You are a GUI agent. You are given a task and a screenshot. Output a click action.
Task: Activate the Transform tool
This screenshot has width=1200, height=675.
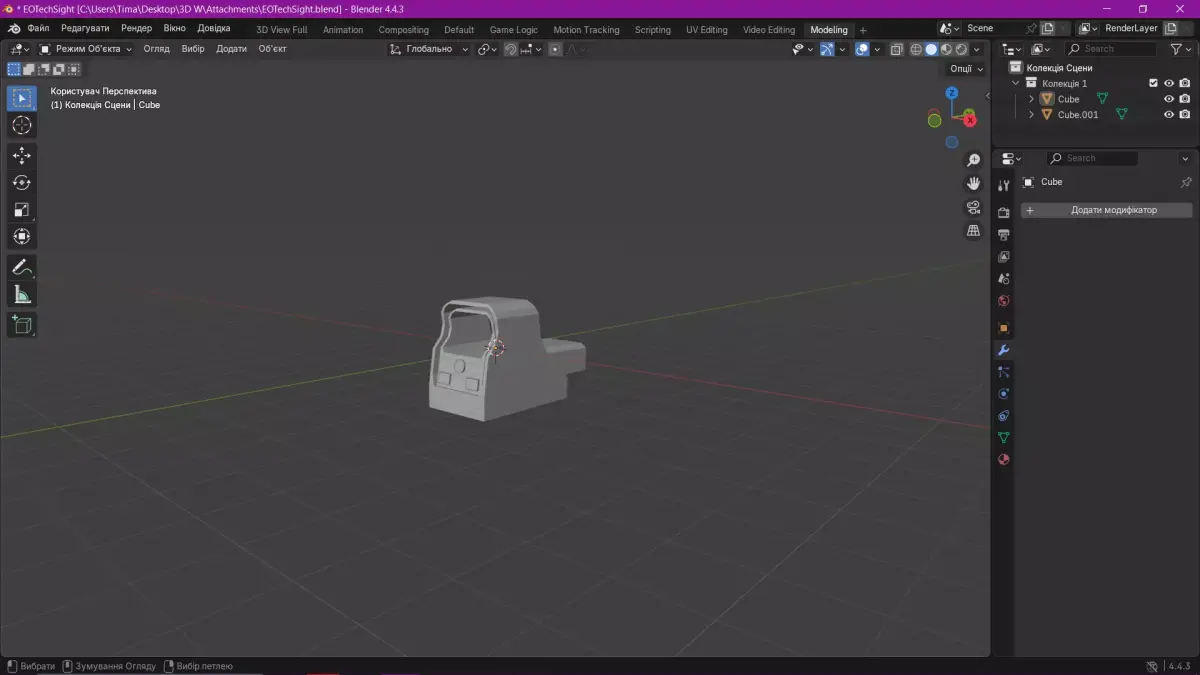click(x=22, y=237)
